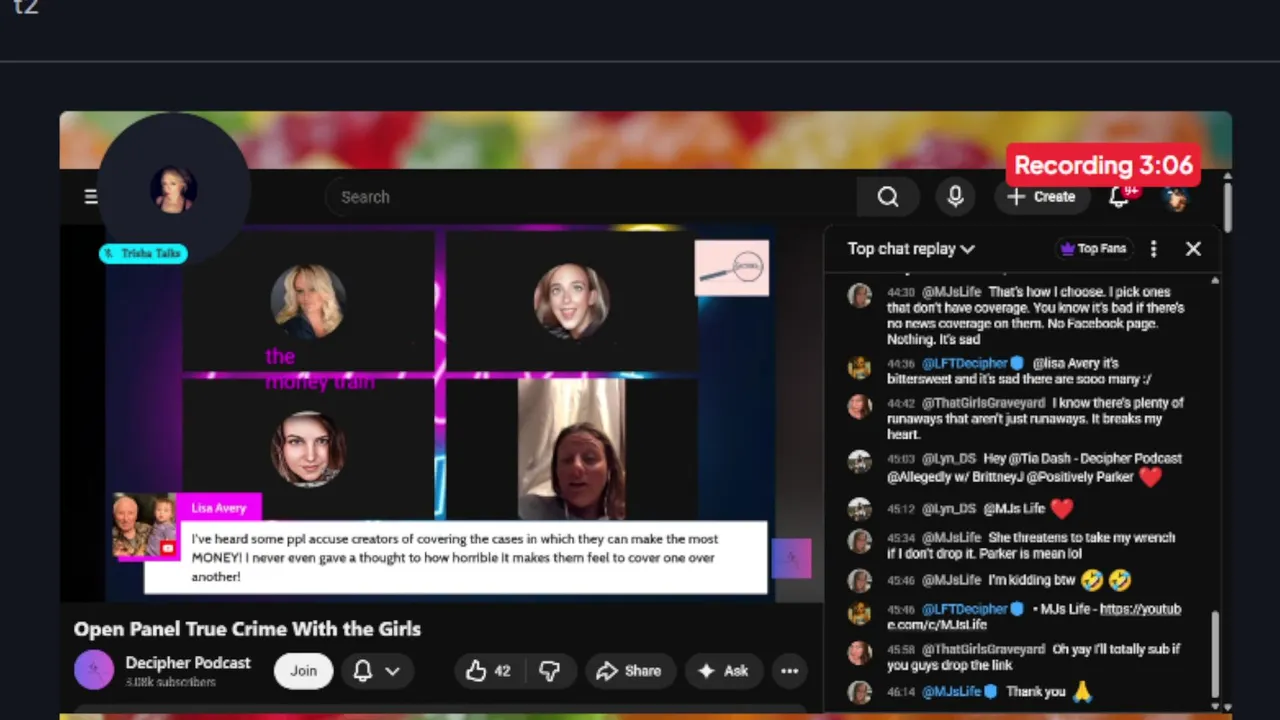Viewport: 1280px width, 720px height.
Task: Click the live speaker video tile
Action: coord(571,448)
